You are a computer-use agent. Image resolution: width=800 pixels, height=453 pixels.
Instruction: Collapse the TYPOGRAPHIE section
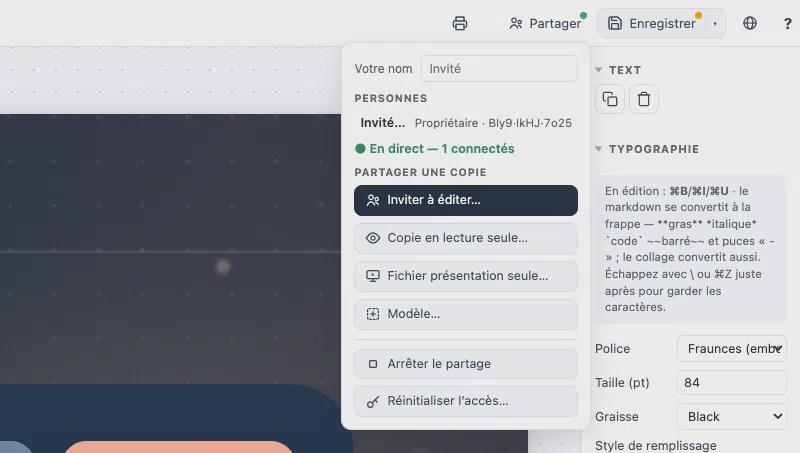tap(647, 149)
